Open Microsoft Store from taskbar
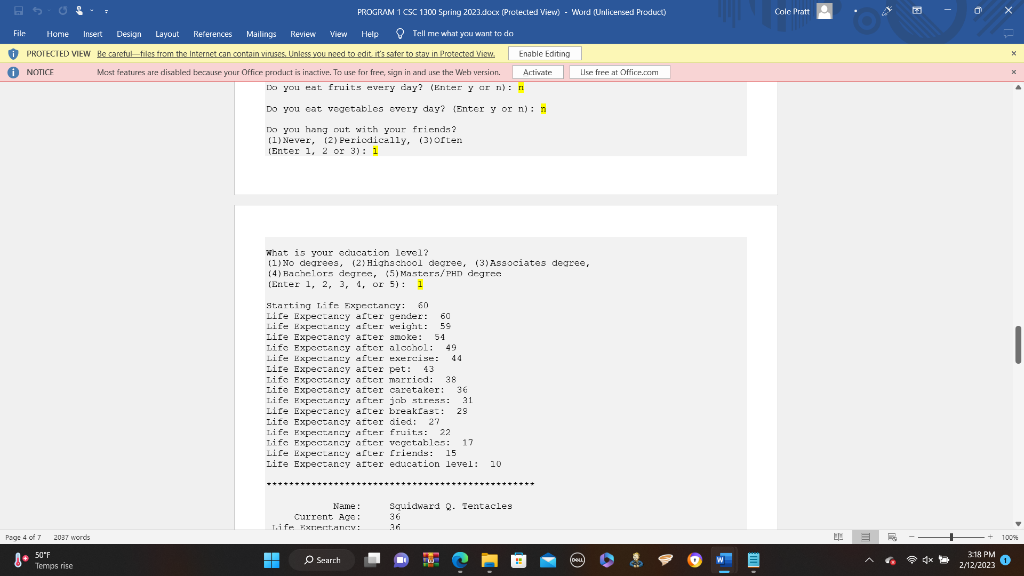The height and width of the screenshot is (576, 1024). (519, 560)
